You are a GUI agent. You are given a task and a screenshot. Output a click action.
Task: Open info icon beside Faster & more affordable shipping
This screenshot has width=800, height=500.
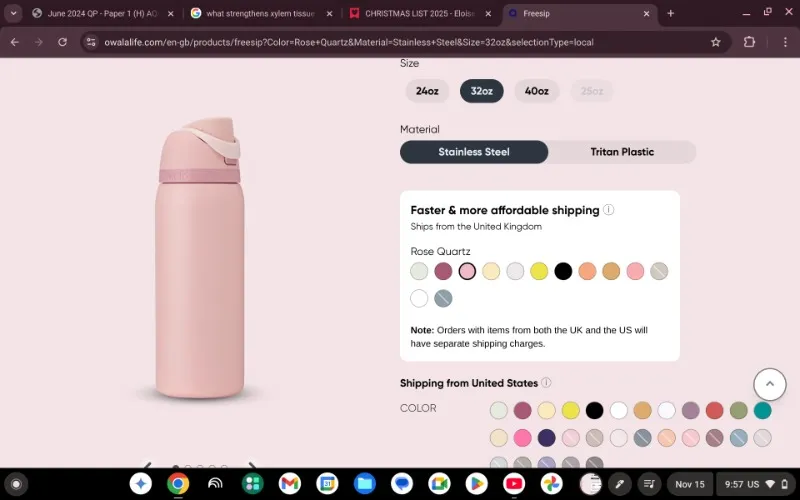[x=609, y=210]
